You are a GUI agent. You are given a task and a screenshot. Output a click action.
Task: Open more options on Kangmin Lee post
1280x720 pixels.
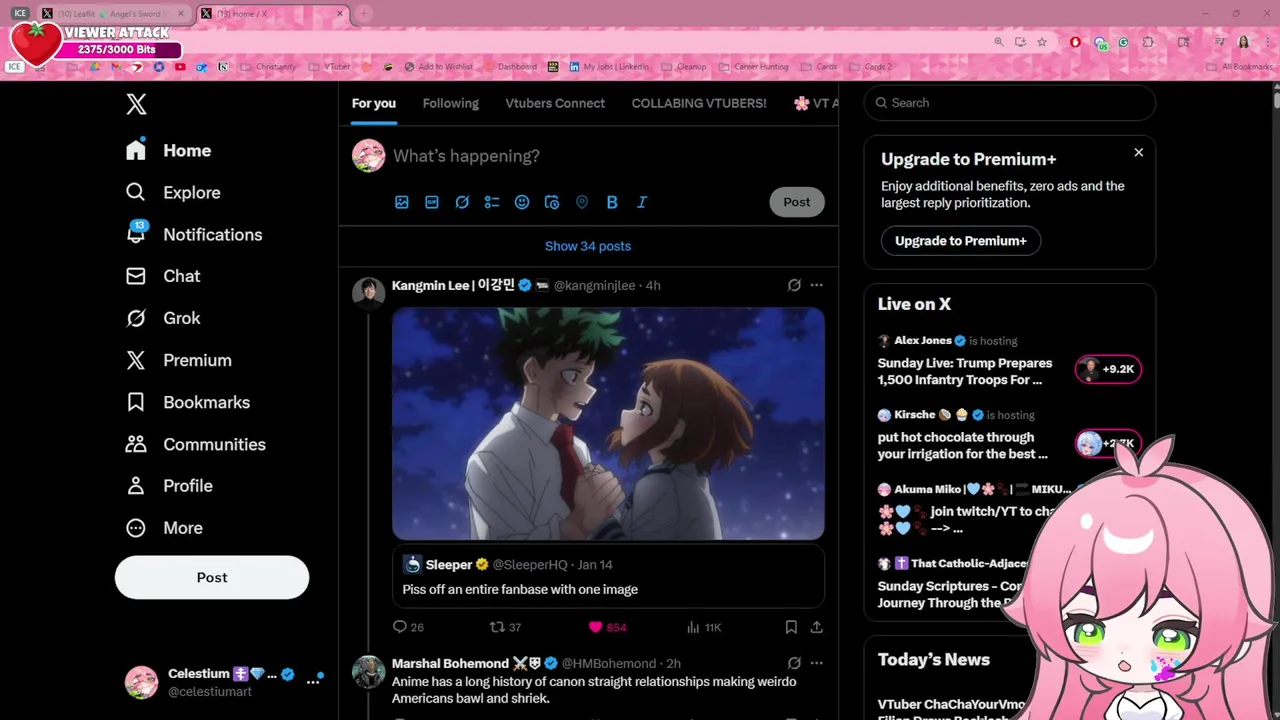pos(817,285)
